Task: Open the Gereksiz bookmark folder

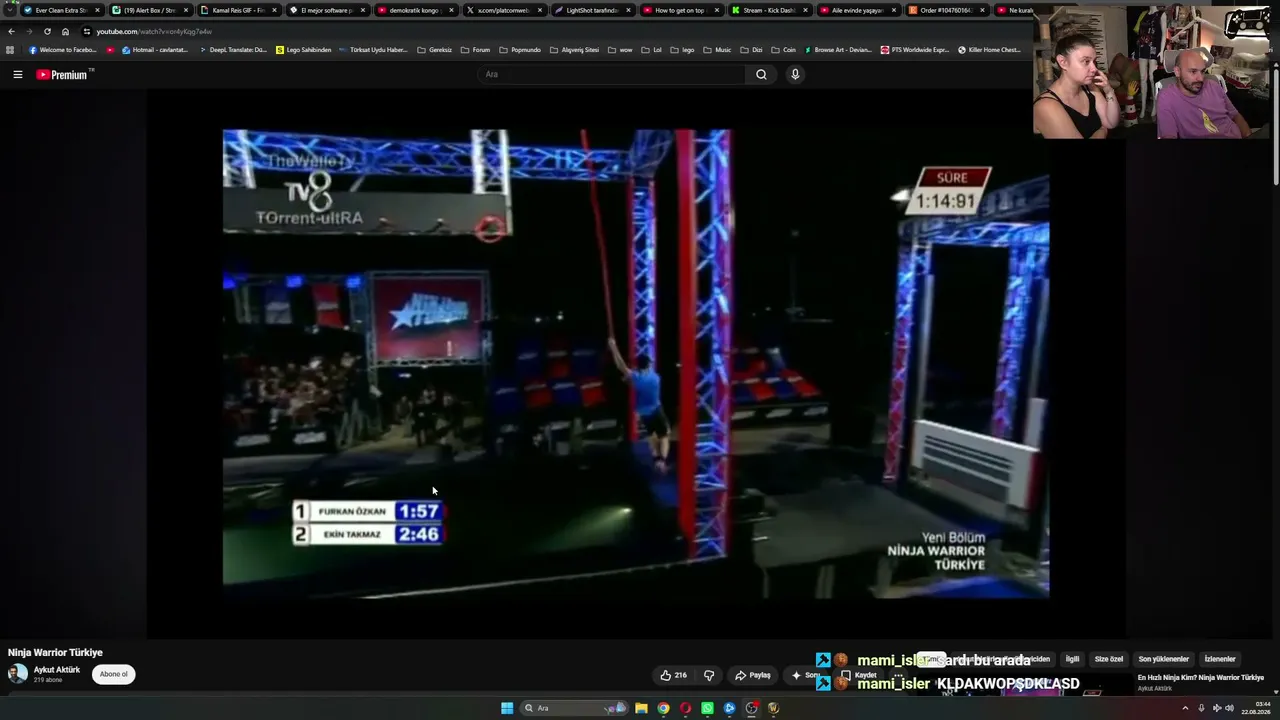Action: pos(435,50)
